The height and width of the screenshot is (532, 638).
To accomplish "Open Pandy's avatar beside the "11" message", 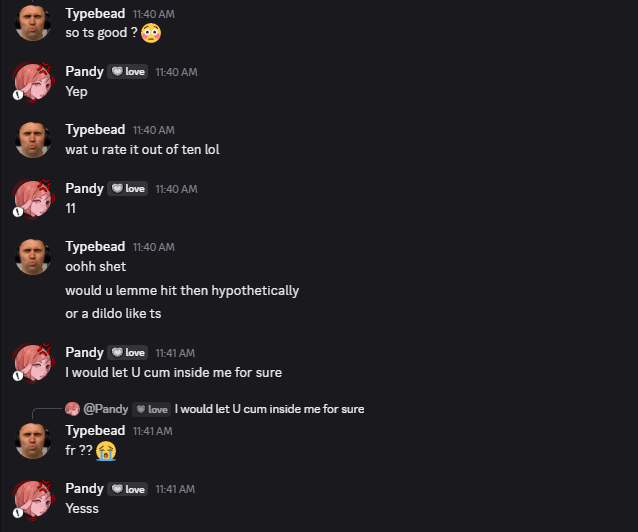I will coord(33,198).
